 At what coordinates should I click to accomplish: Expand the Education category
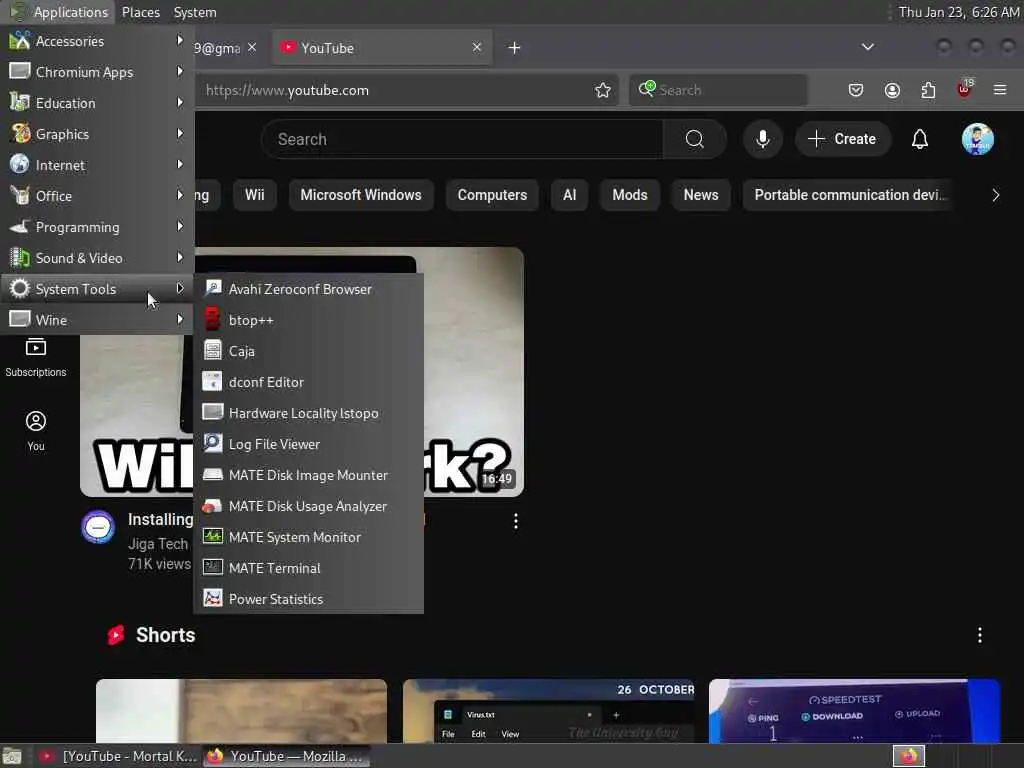click(97, 103)
